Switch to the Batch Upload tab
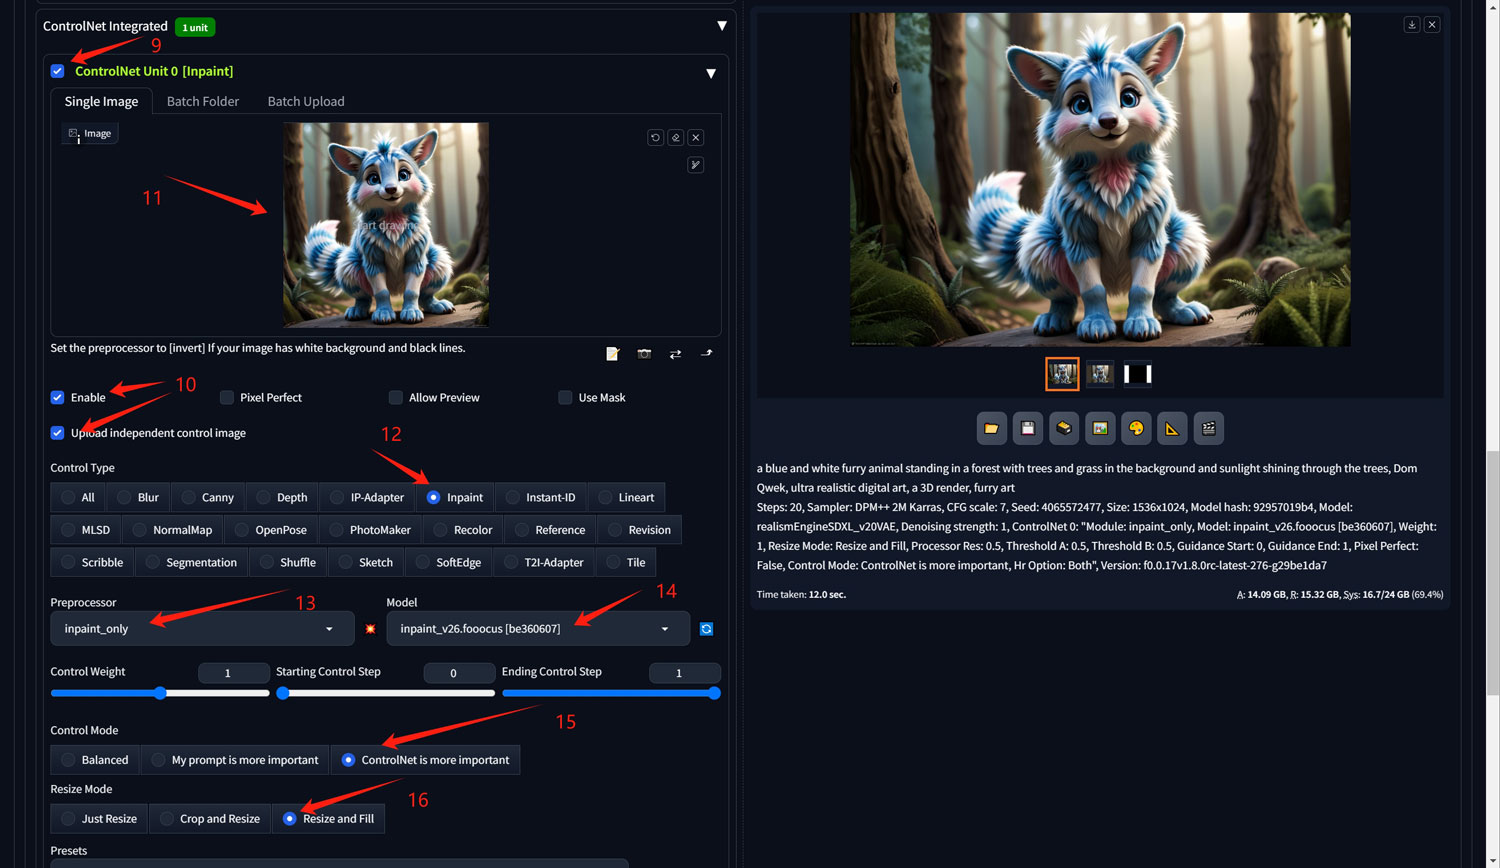1500x868 pixels. click(306, 102)
